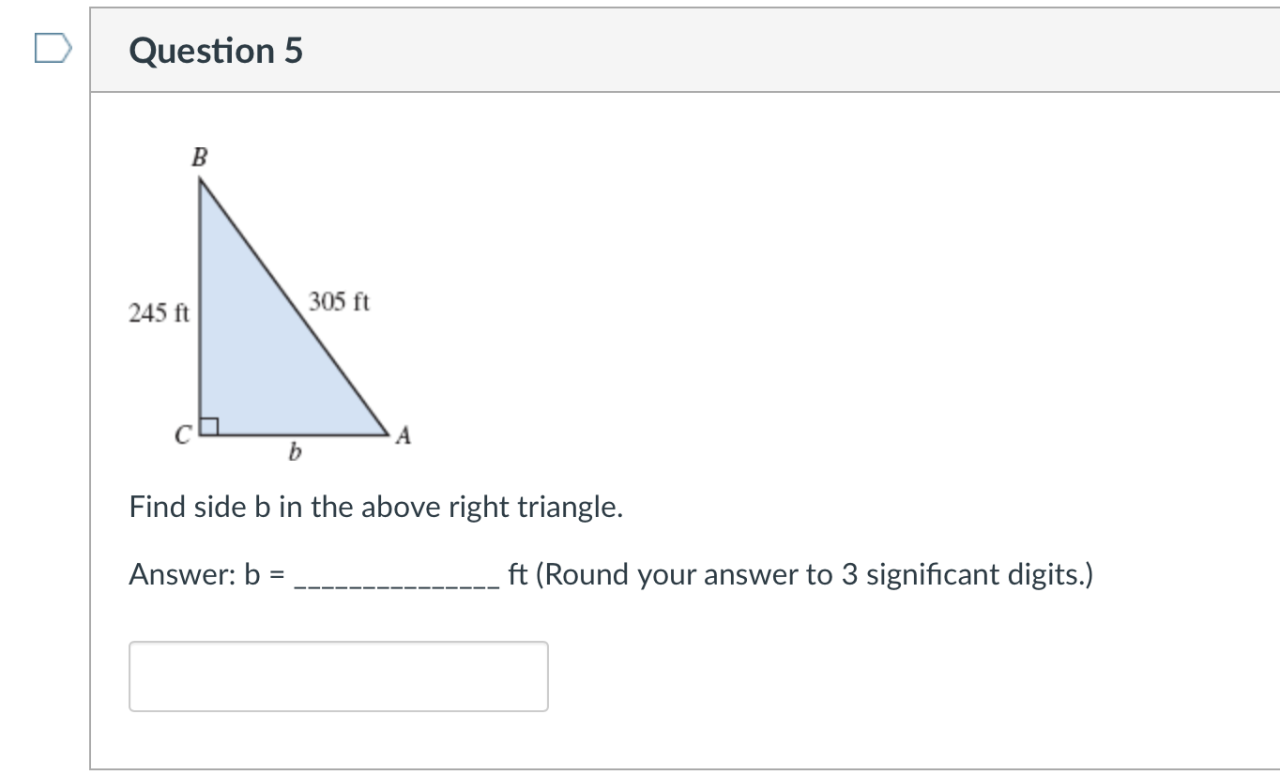Click vertex label C on the triangle
Viewport: 1280px width, 775px height.
(182, 435)
